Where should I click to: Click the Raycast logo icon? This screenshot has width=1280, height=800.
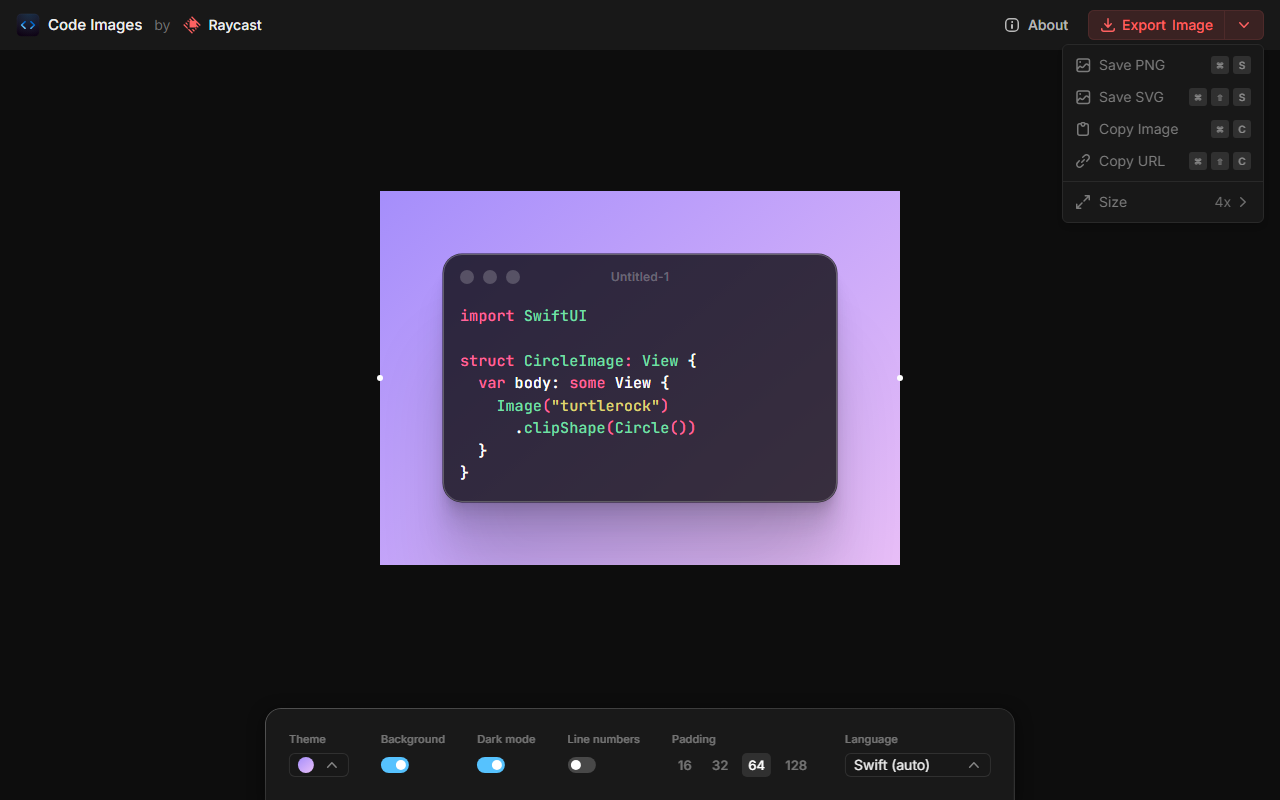pos(192,25)
